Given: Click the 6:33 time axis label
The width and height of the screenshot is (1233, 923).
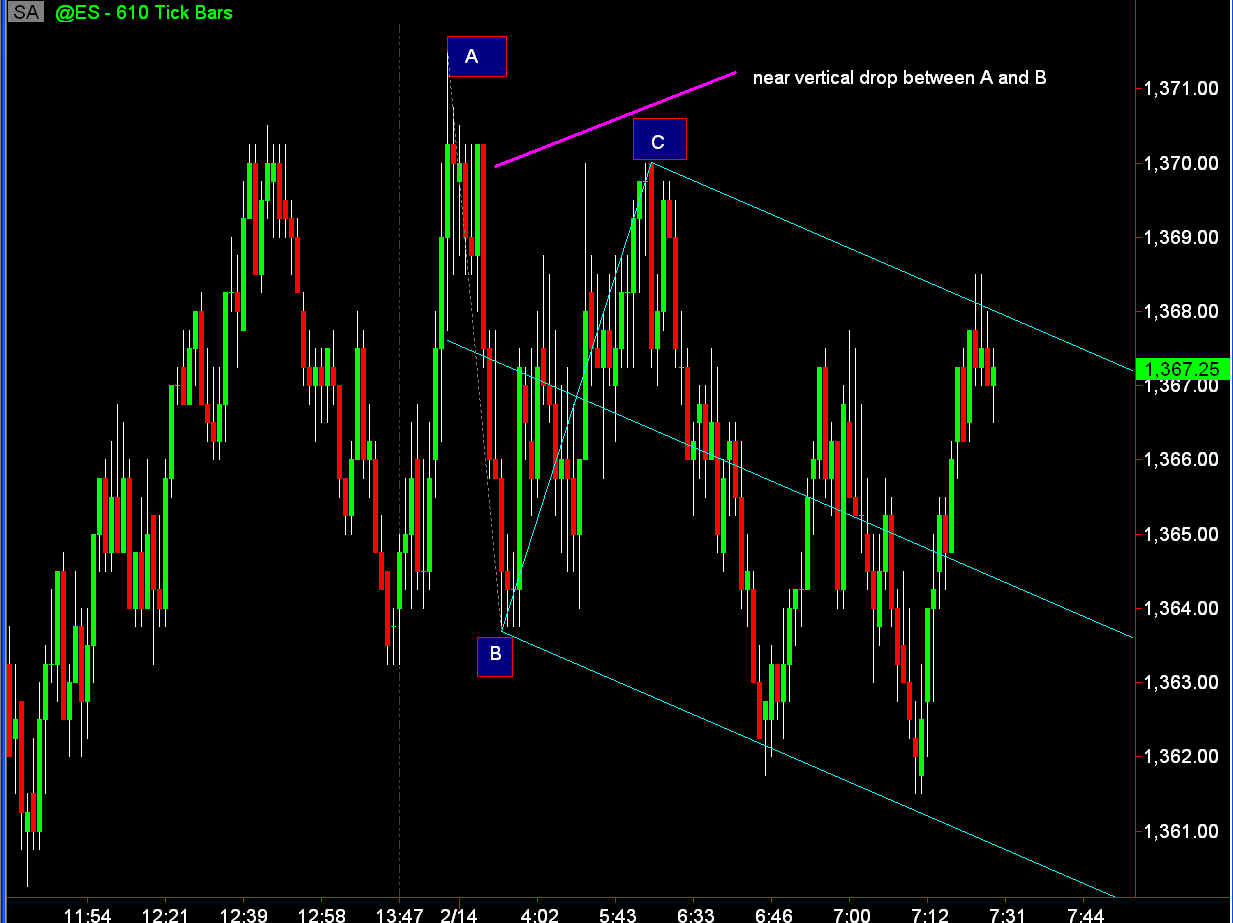Looking at the screenshot, I should (696, 913).
